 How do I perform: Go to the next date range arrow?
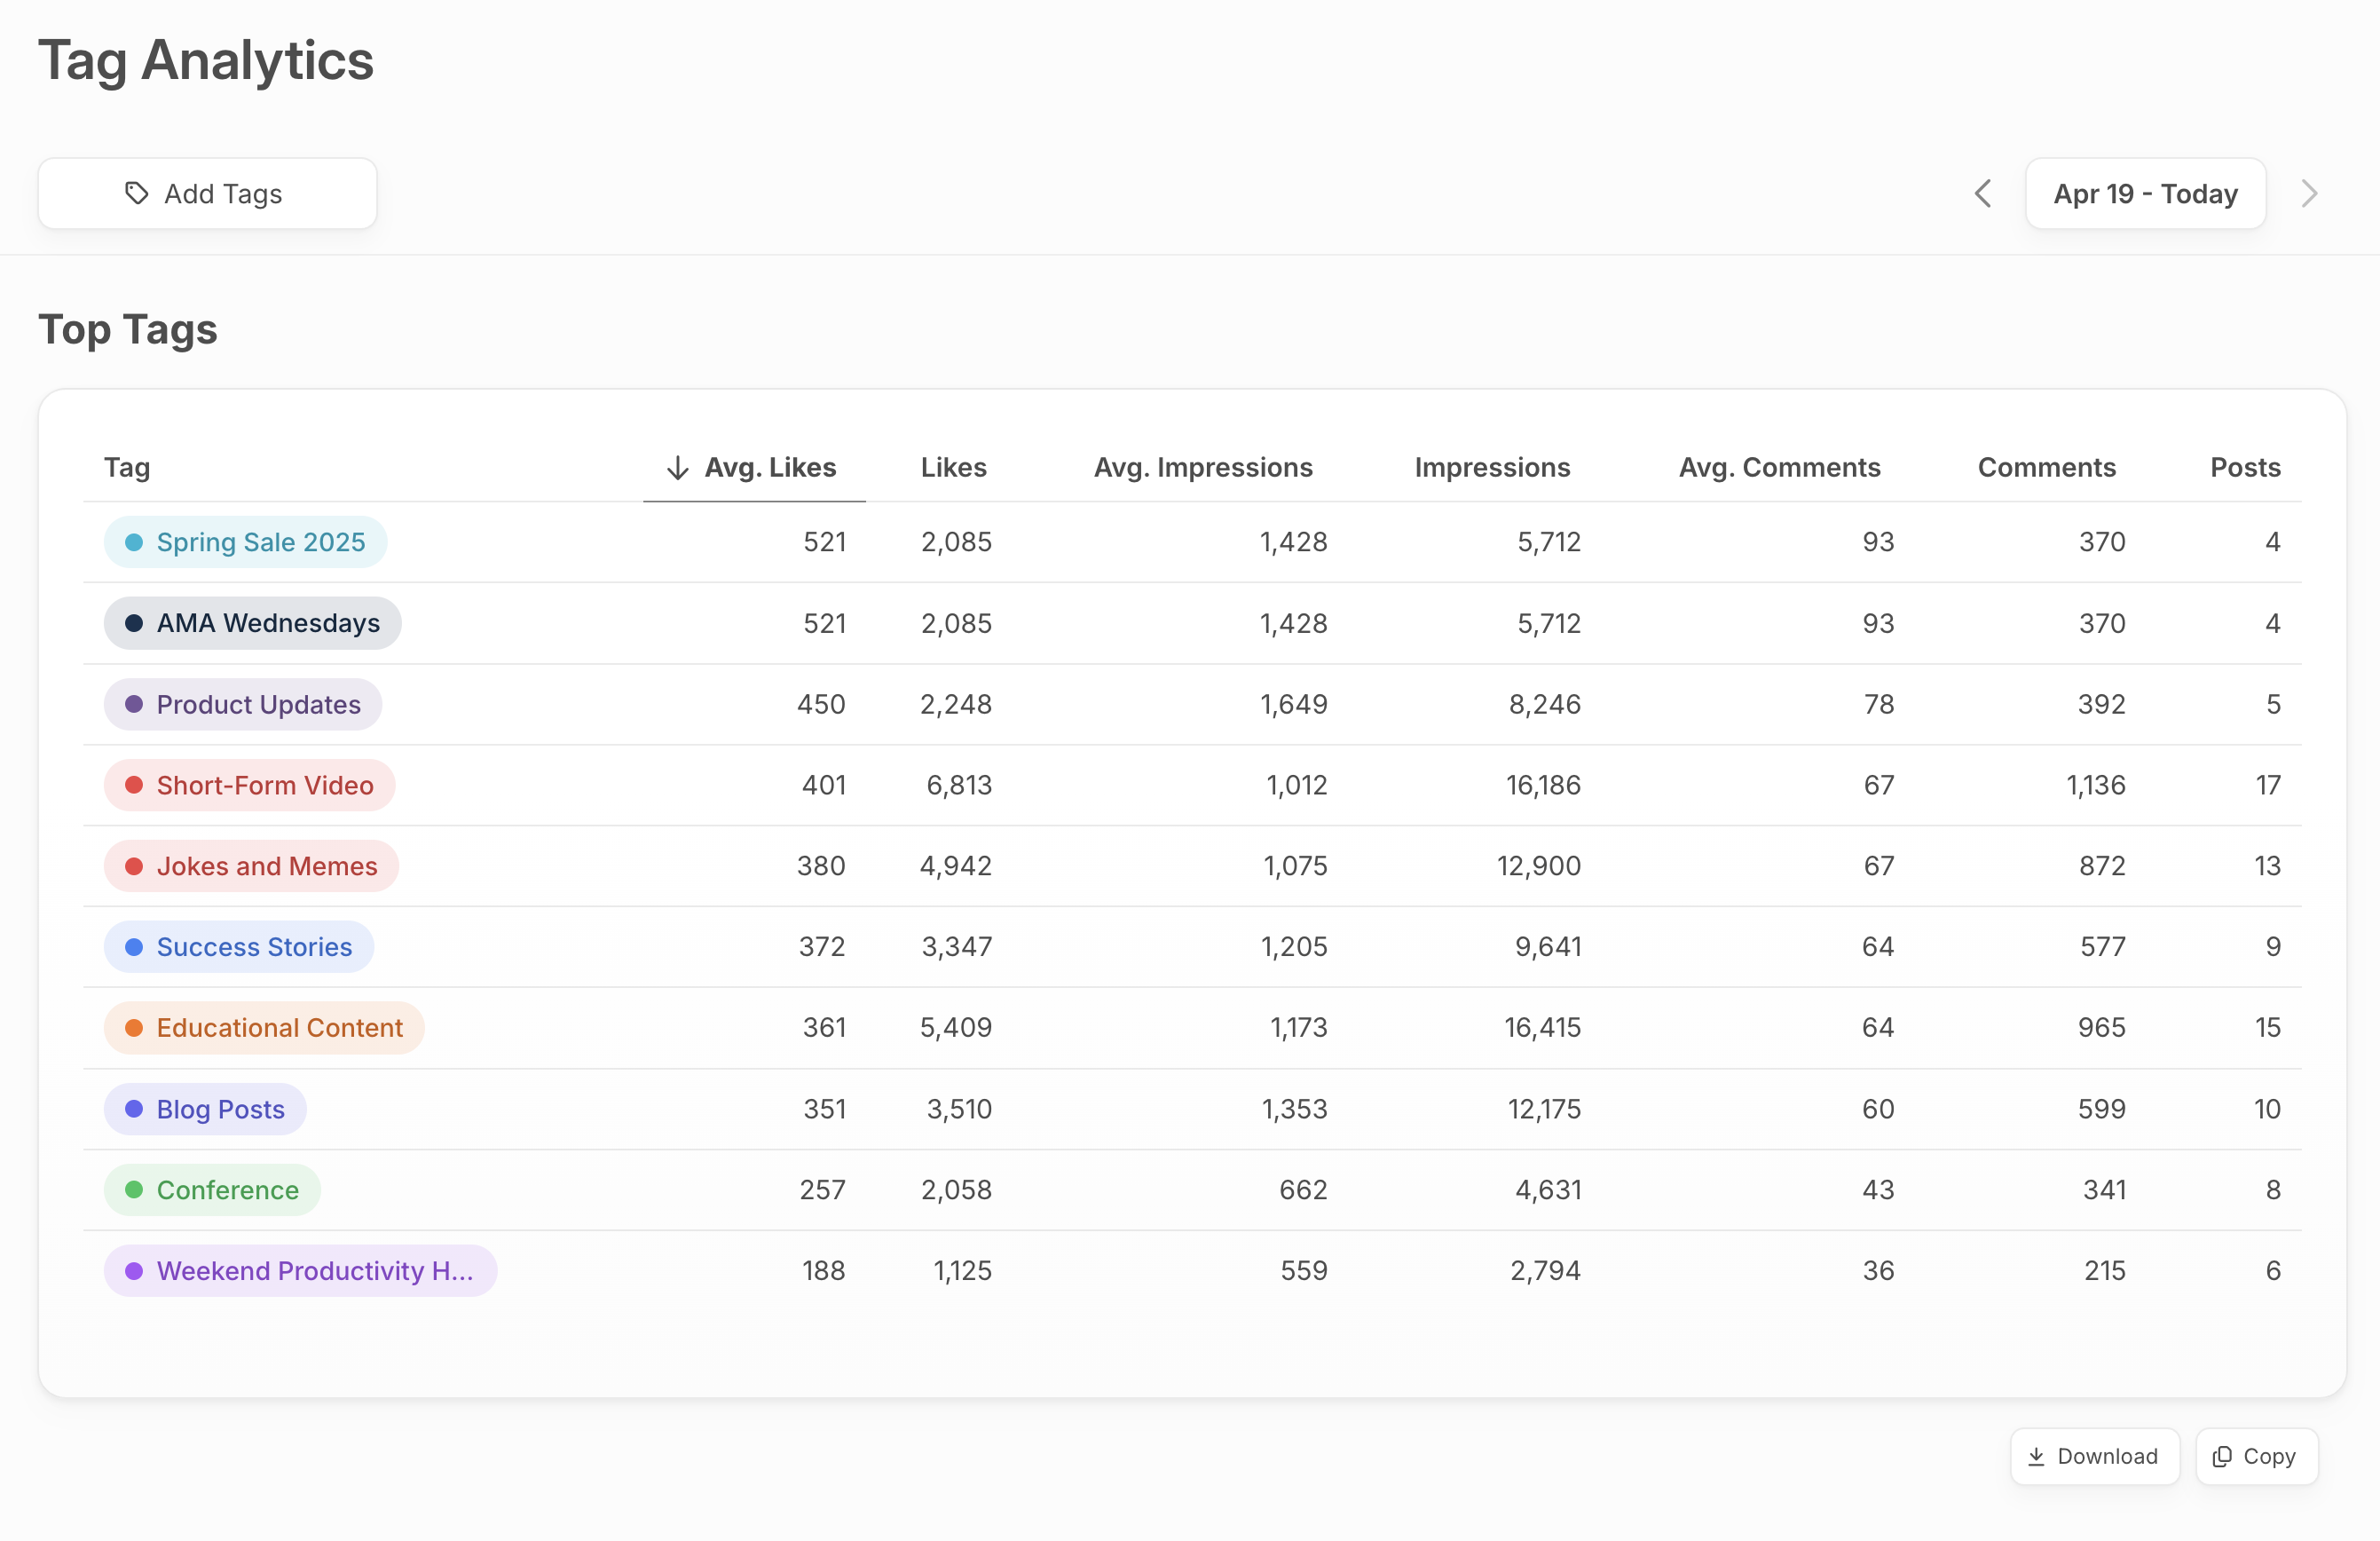click(x=2309, y=193)
